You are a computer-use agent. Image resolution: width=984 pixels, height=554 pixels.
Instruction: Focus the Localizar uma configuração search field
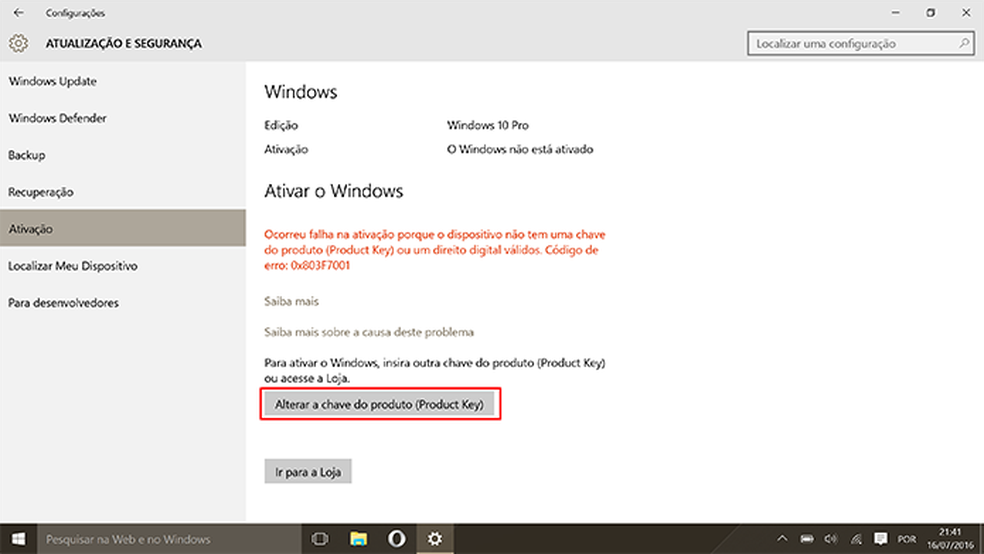point(860,43)
